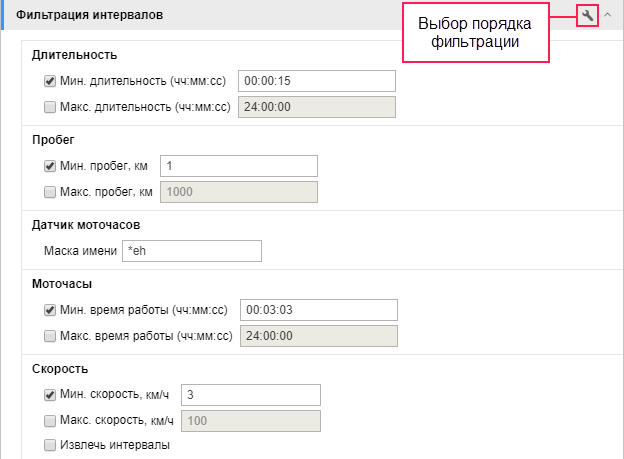
Task: Click the disabled max duration field
Action: pos(317,107)
